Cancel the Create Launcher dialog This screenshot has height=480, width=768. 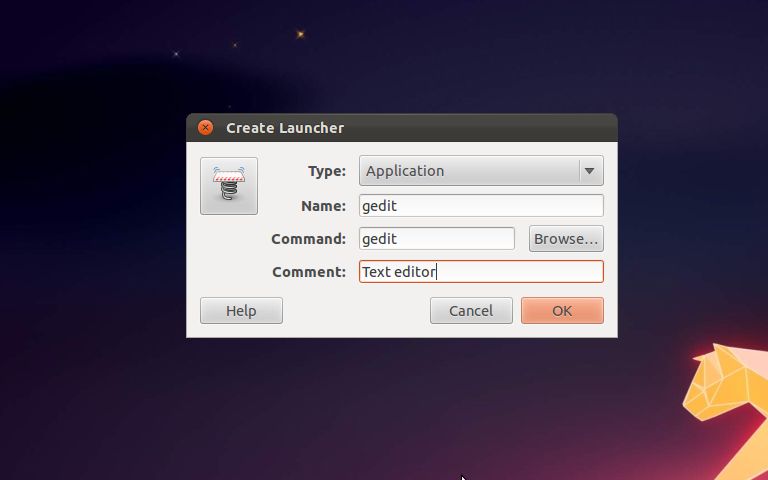coord(471,311)
